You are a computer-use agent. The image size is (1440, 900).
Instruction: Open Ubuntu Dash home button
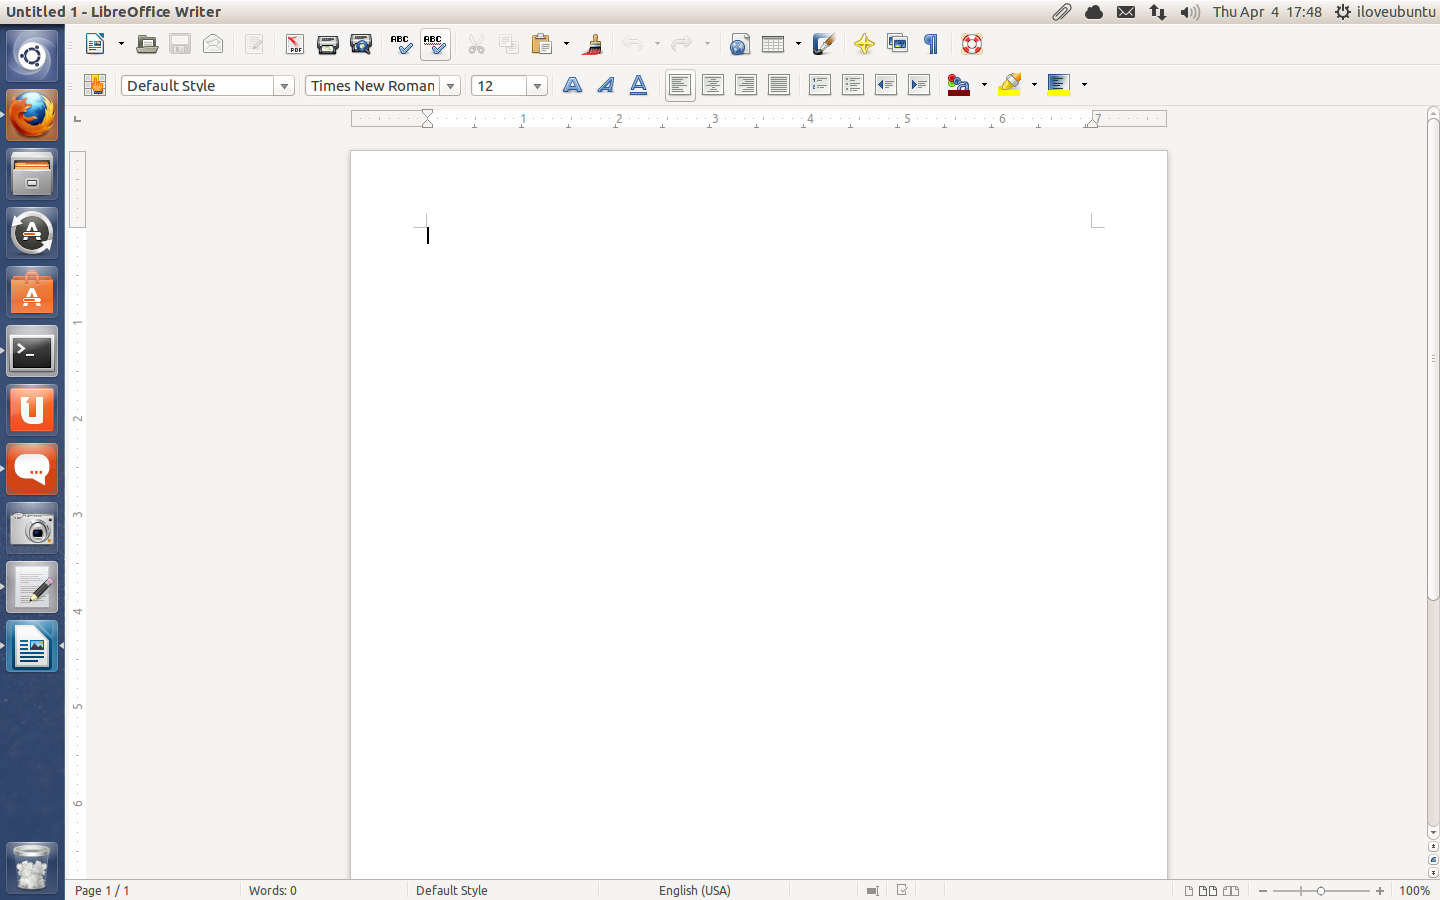(x=32, y=56)
